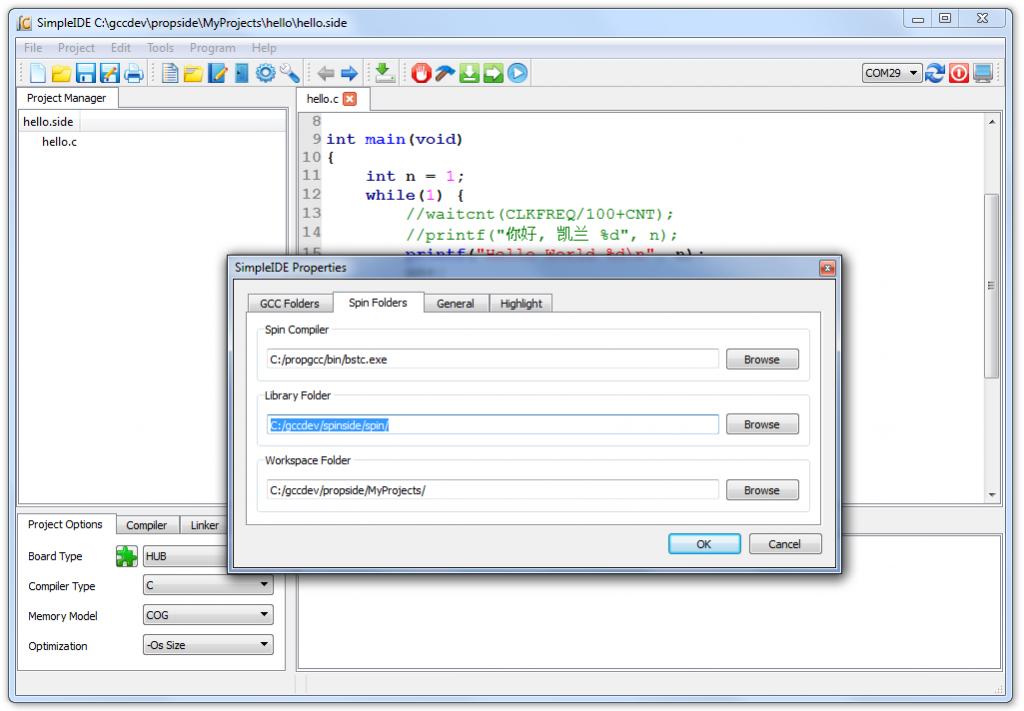Viewport: 1024px width, 711px height.
Task: Switch to the General tab
Action: (455, 304)
